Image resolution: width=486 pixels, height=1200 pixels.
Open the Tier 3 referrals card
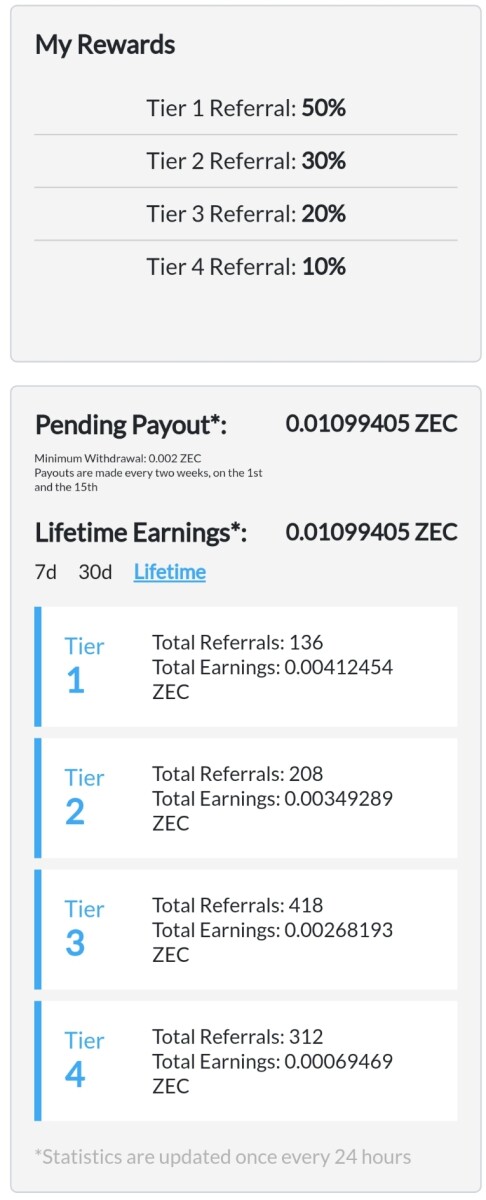pyautogui.click(x=246, y=929)
